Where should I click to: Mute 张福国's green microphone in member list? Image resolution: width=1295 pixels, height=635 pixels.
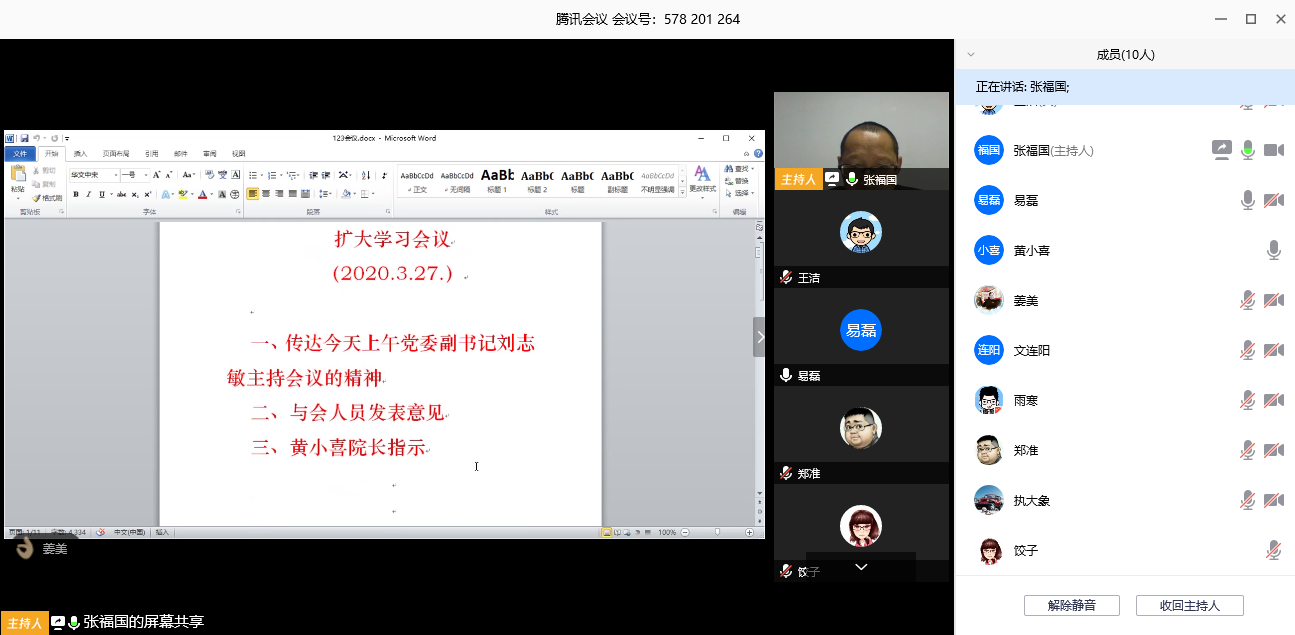pos(1247,150)
